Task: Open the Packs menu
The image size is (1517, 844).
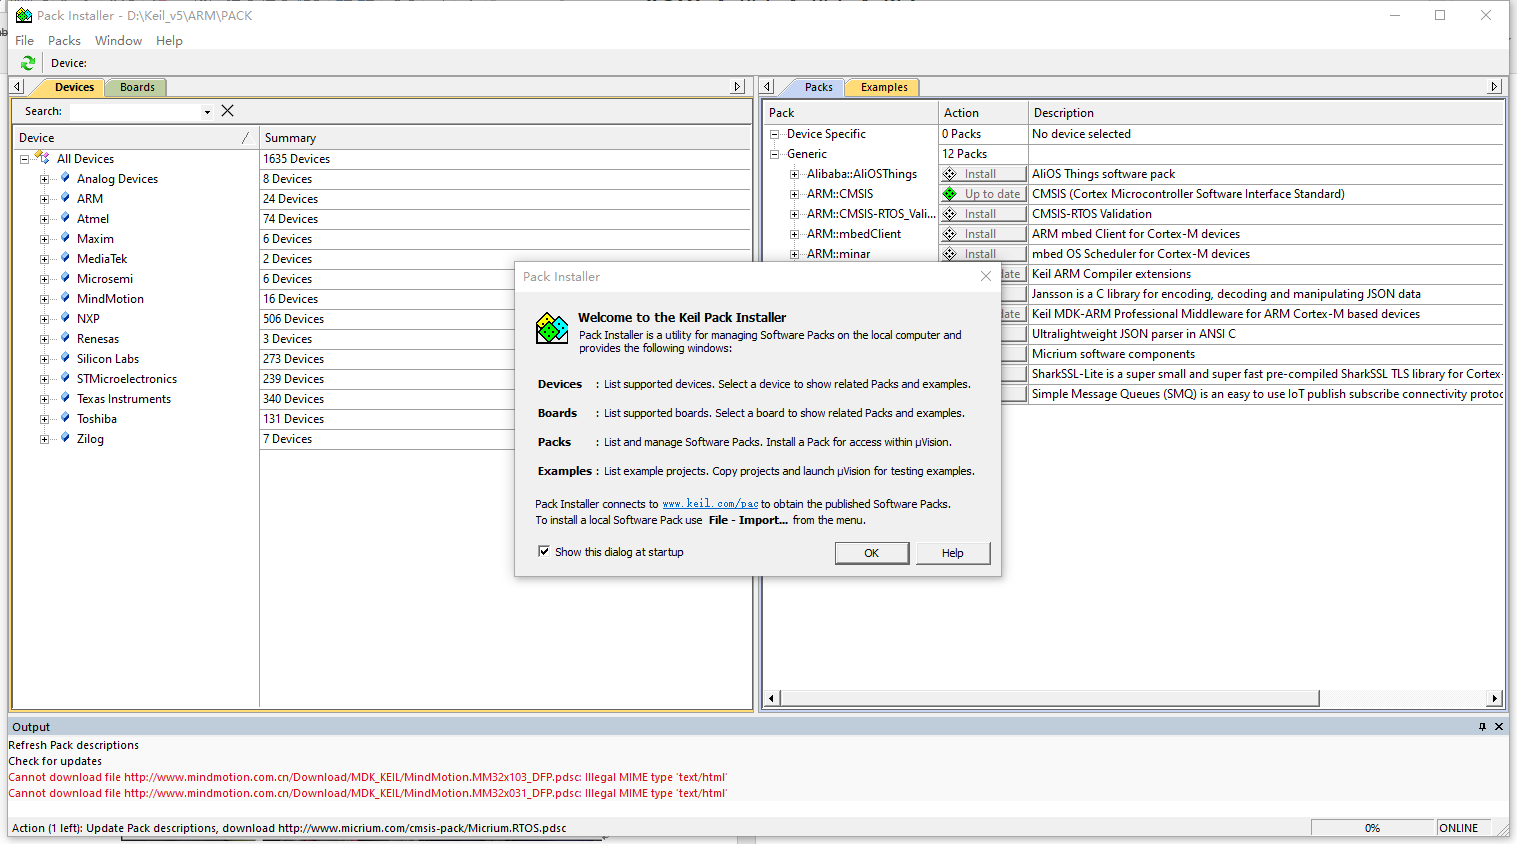Action: (x=64, y=41)
